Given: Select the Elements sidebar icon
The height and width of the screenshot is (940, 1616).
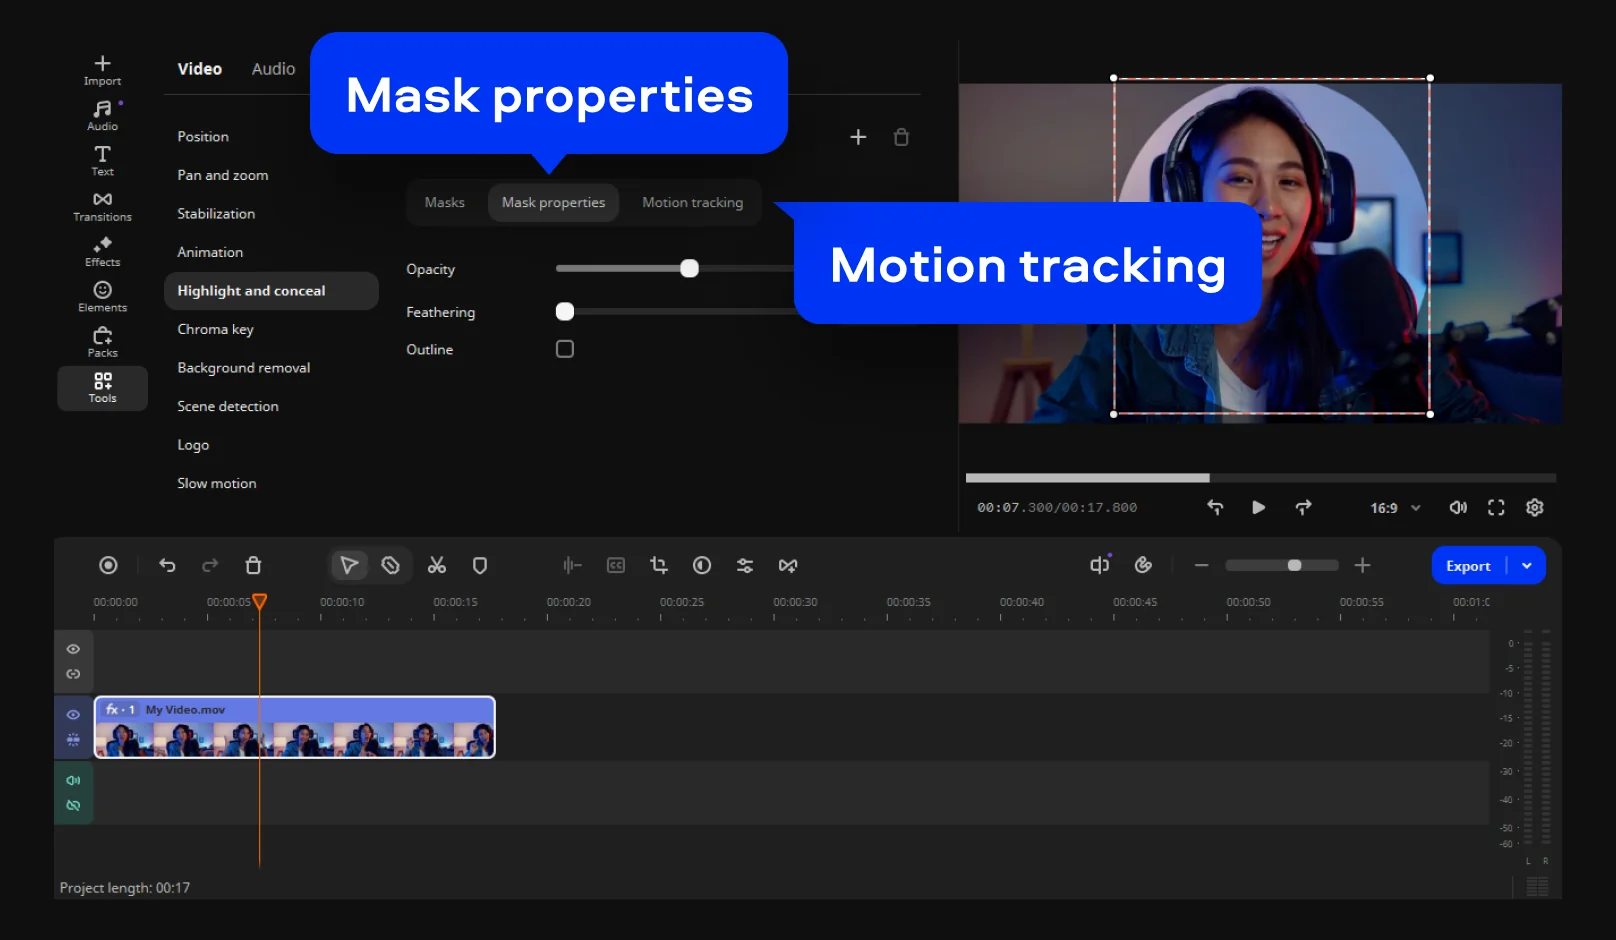Looking at the screenshot, I should [102, 296].
